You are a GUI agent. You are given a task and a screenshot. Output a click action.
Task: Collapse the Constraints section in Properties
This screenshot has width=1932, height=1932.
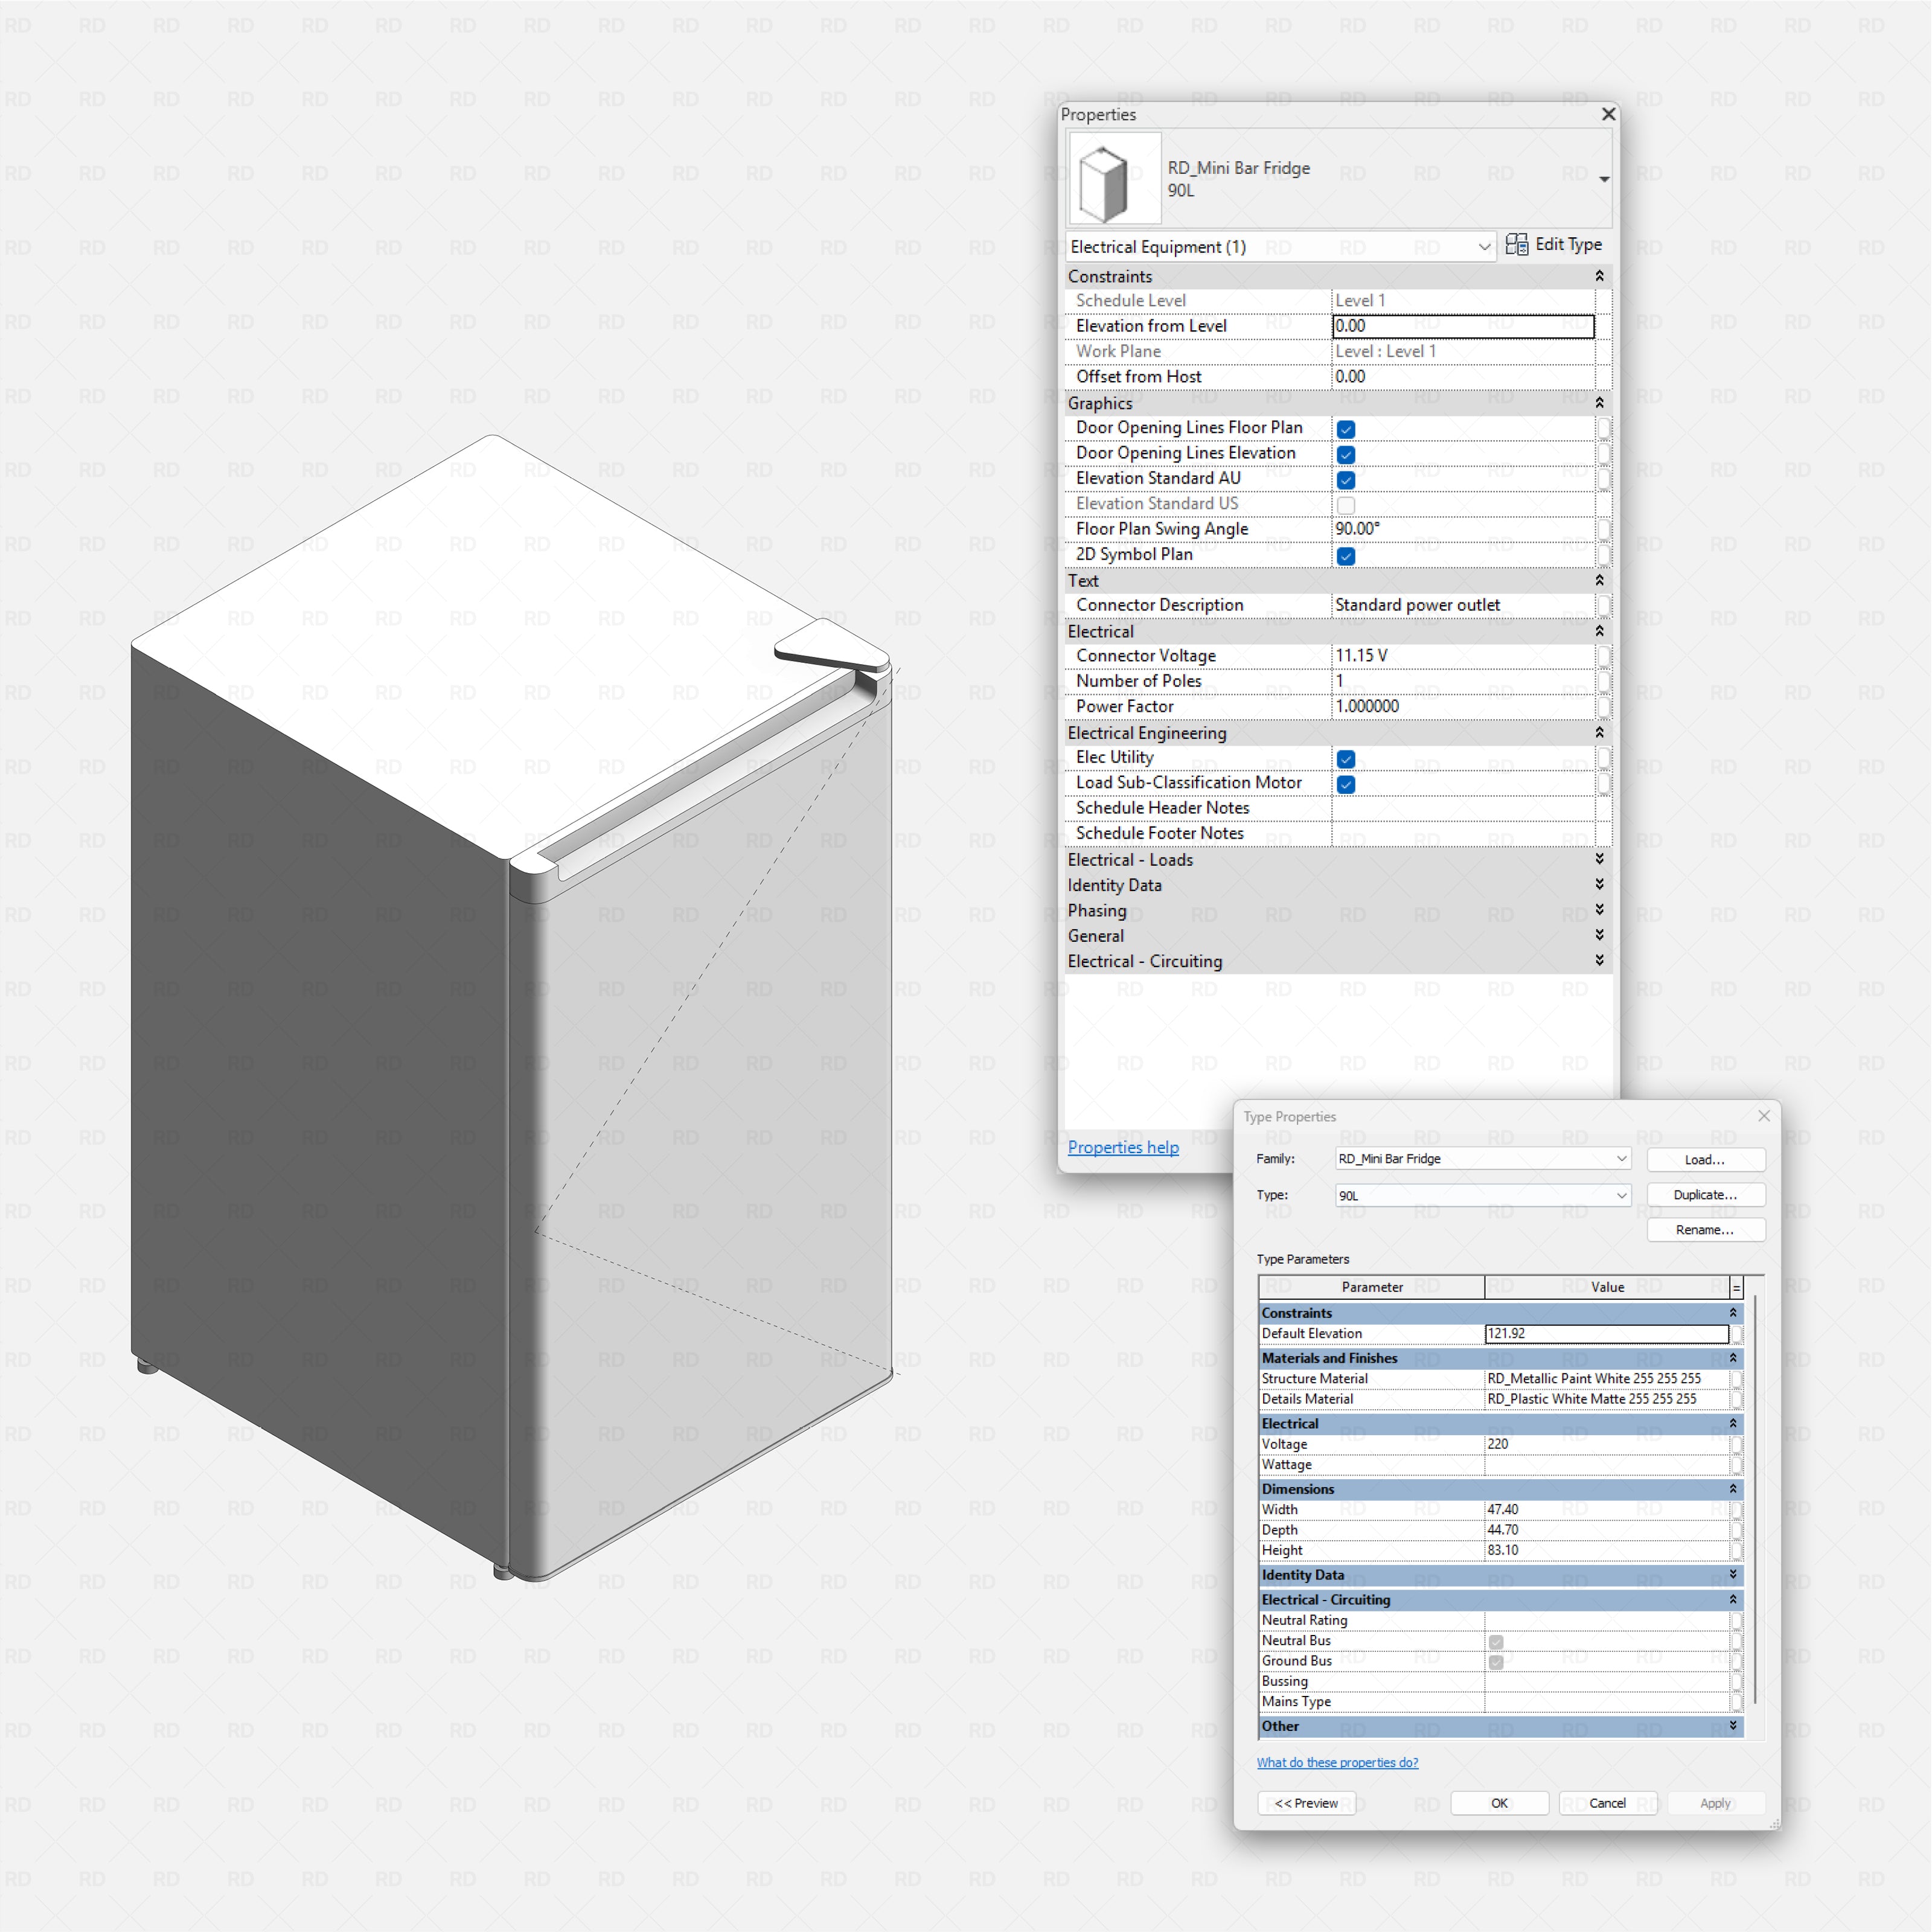(x=1599, y=277)
